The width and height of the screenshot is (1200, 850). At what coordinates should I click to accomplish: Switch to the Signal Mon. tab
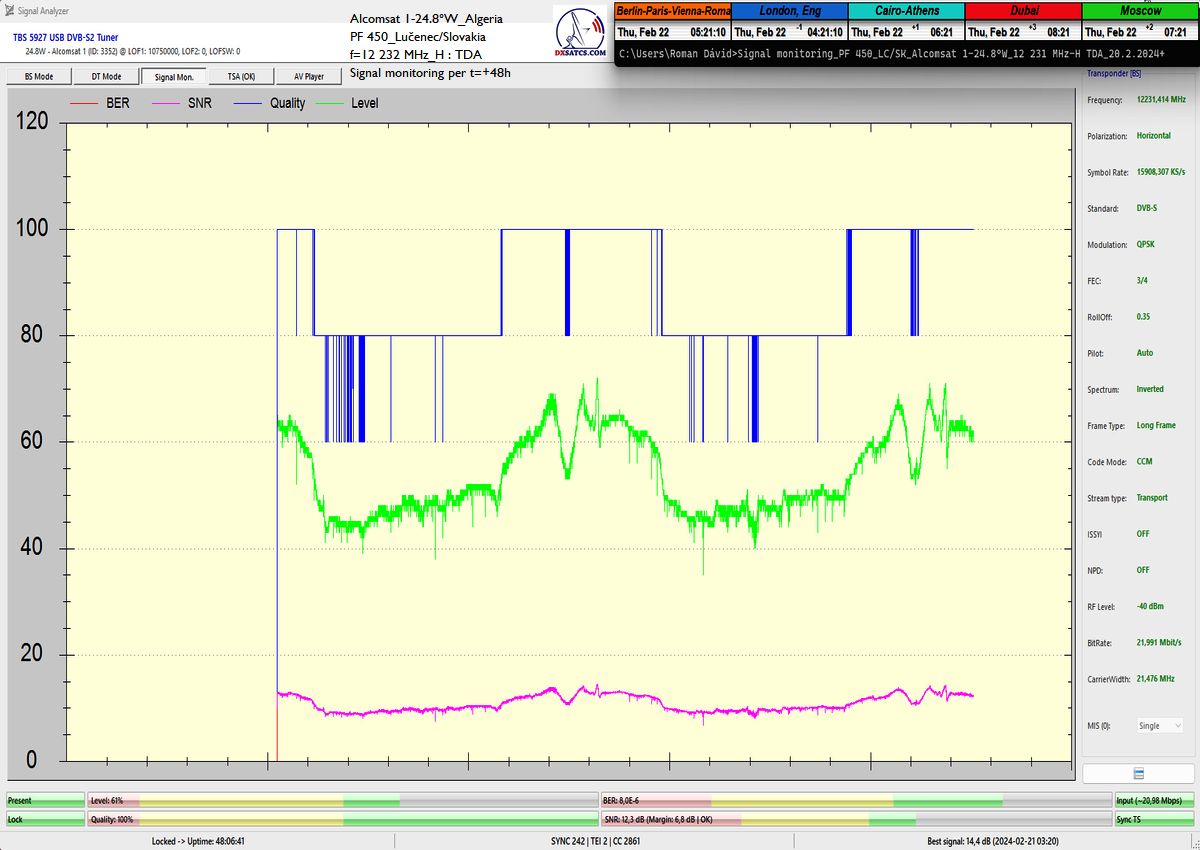(x=173, y=76)
